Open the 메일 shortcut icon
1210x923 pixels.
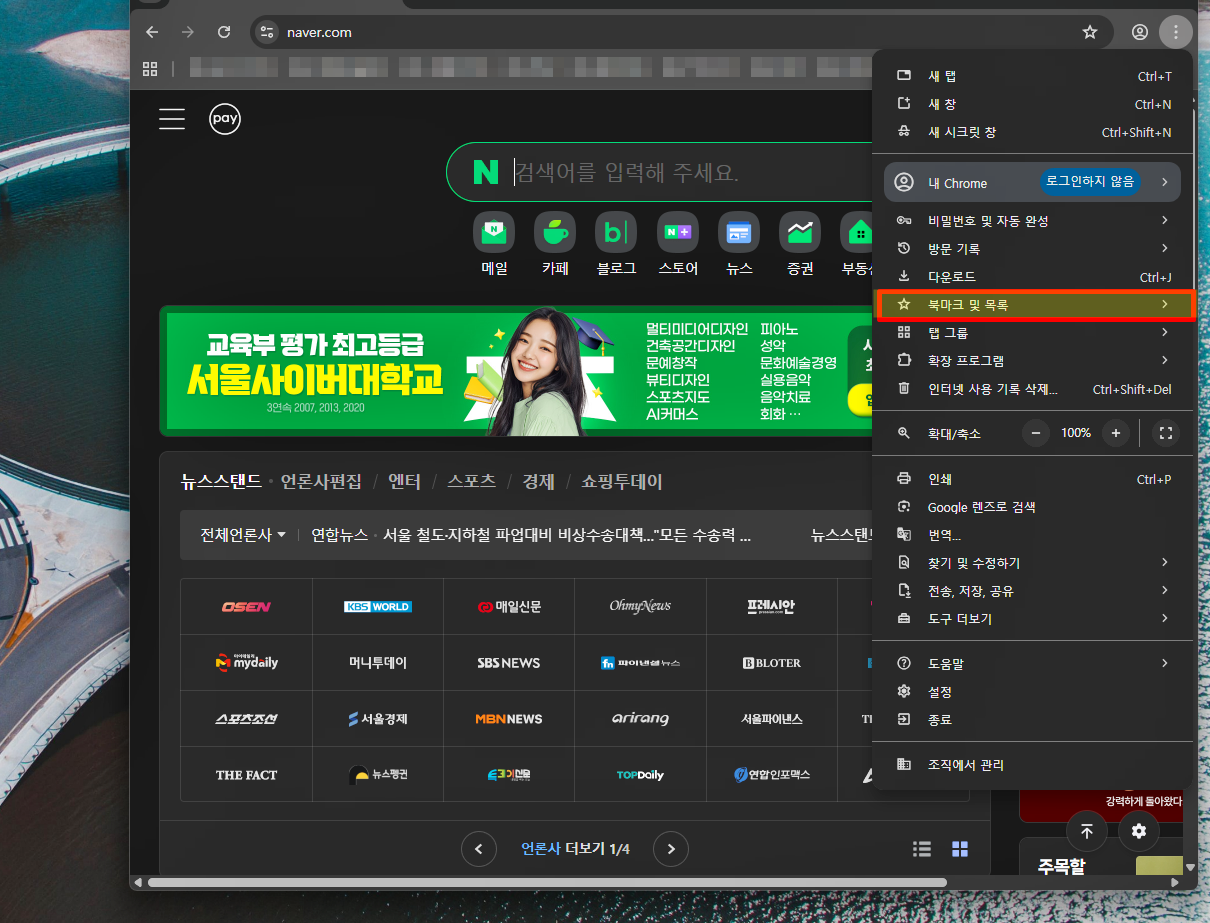[x=494, y=232]
